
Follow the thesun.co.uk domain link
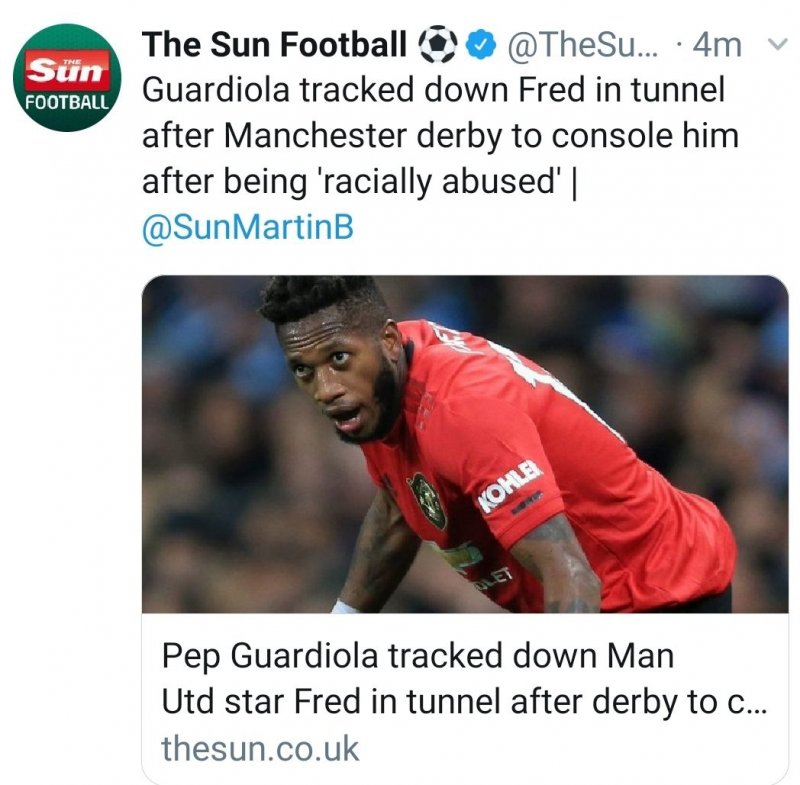tap(260, 747)
